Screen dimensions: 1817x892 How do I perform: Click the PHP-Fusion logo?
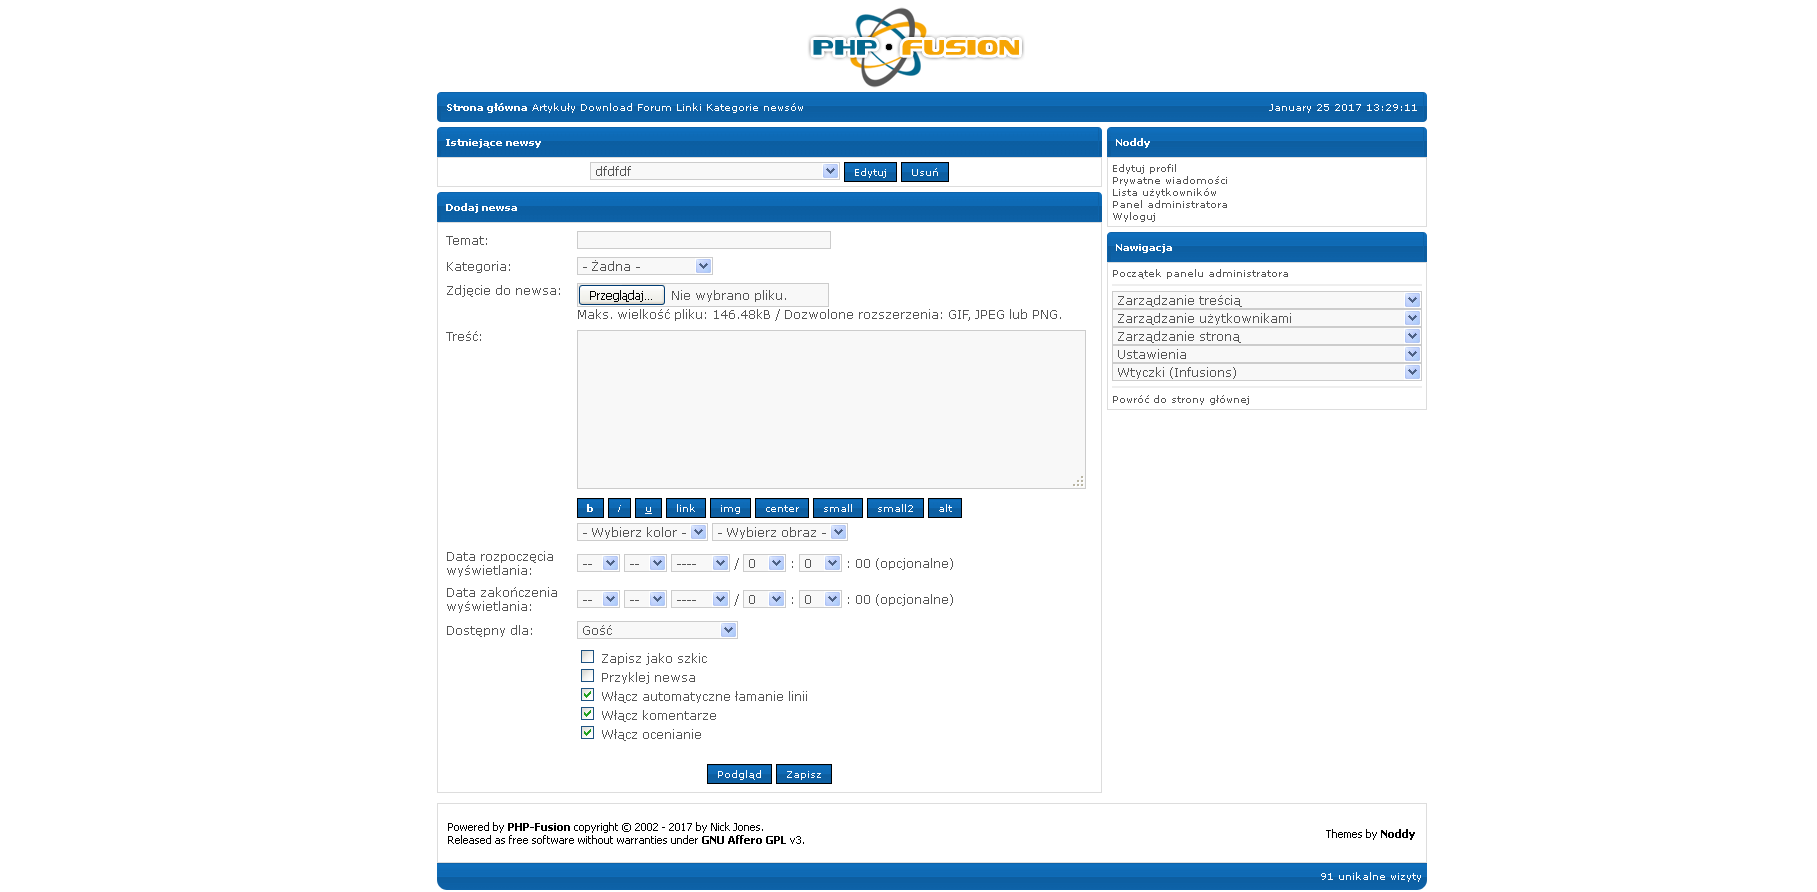pos(915,47)
